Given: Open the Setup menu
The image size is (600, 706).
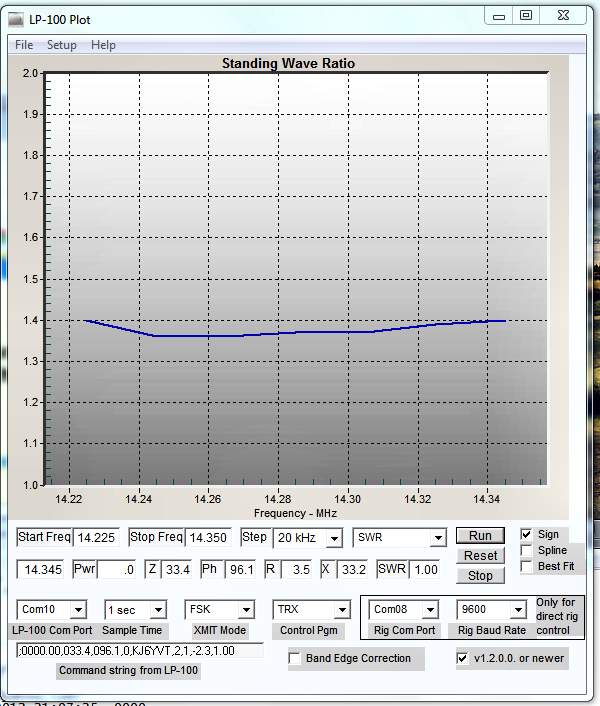Looking at the screenshot, I should point(61,45).
